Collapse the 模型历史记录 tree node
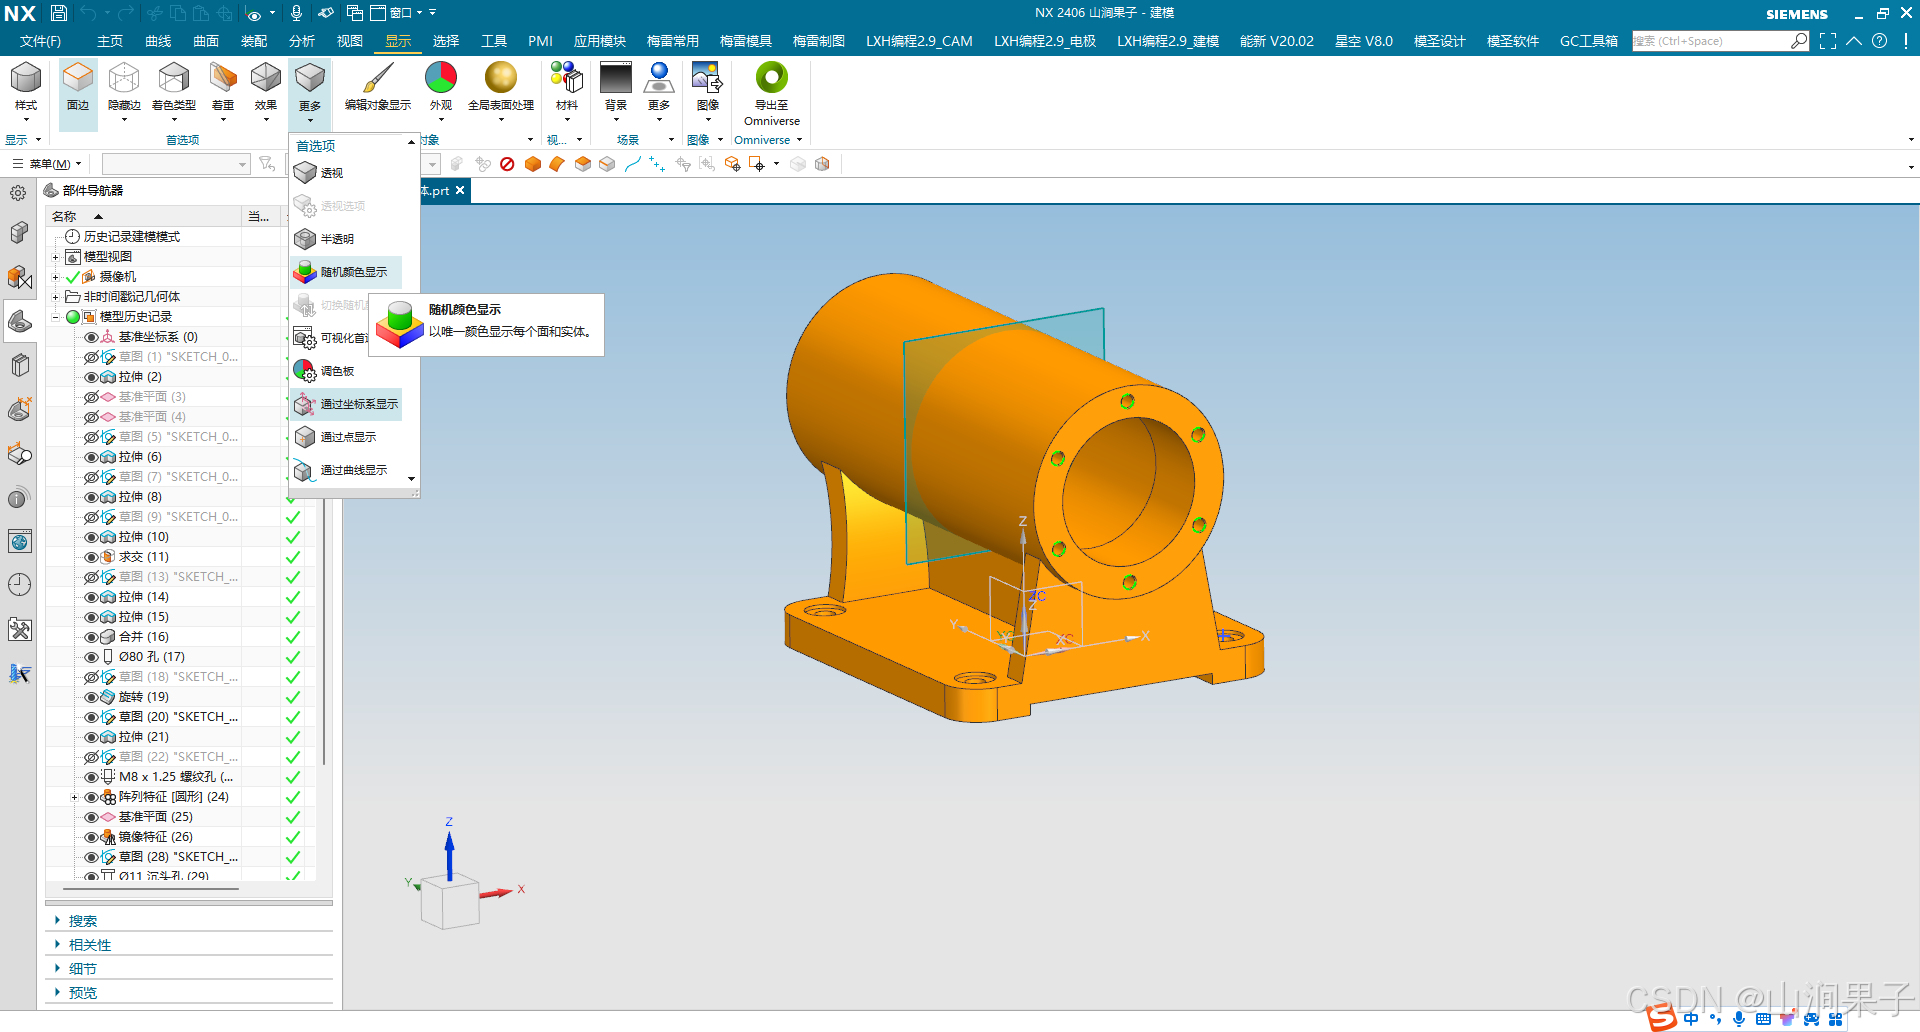 pos(56,317)
